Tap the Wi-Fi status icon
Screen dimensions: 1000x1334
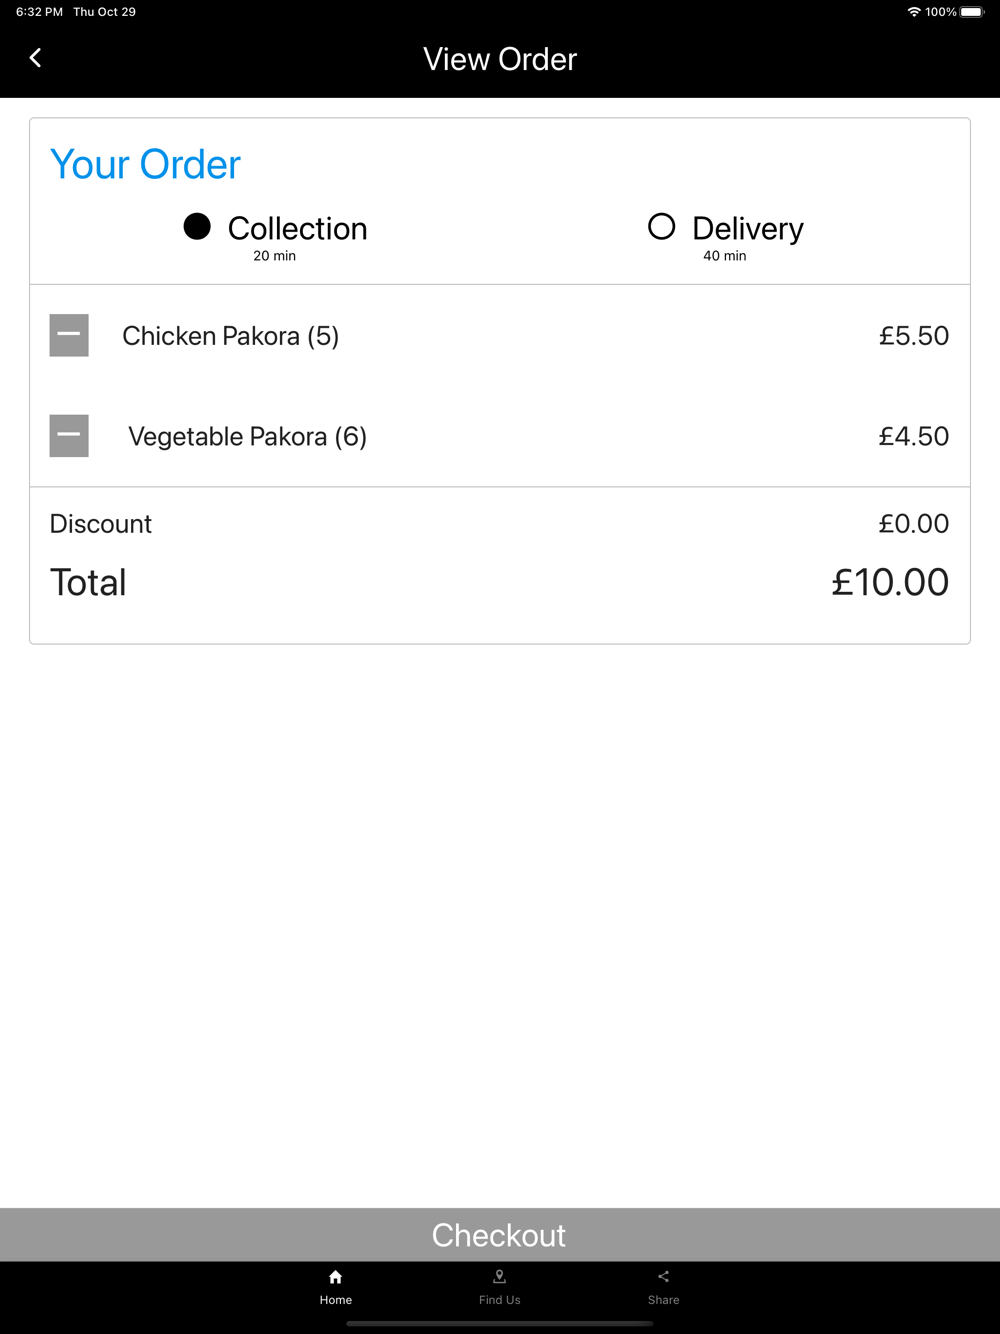point(914,12)
